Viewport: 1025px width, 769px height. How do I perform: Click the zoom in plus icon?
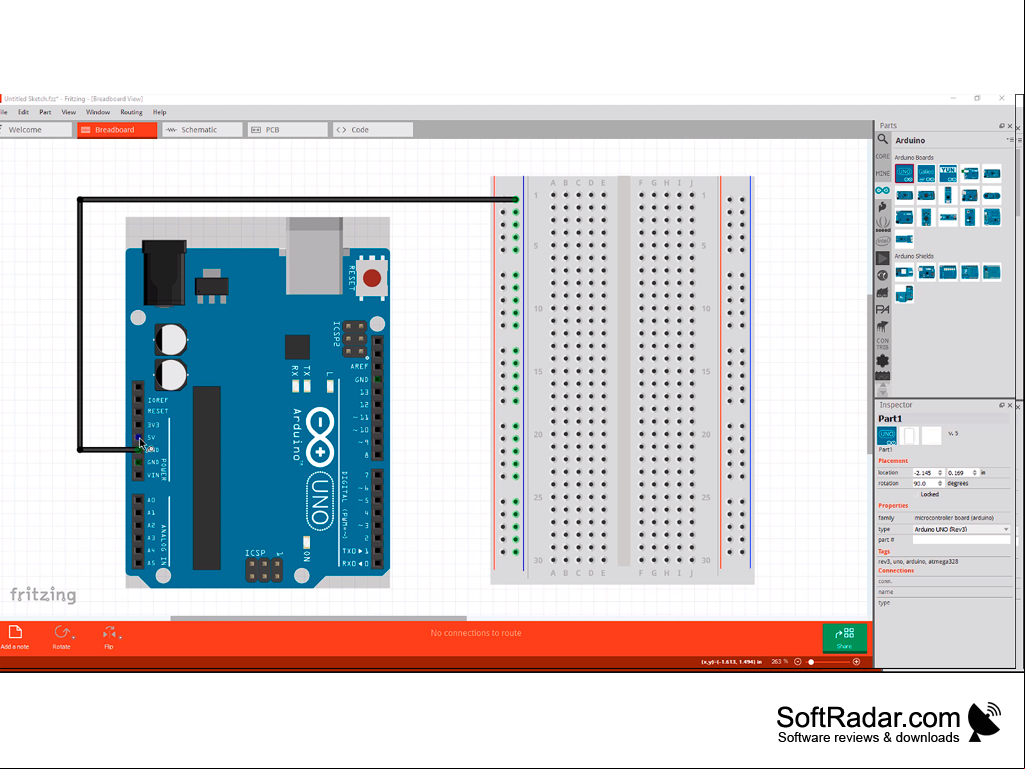tap(856, 662)
